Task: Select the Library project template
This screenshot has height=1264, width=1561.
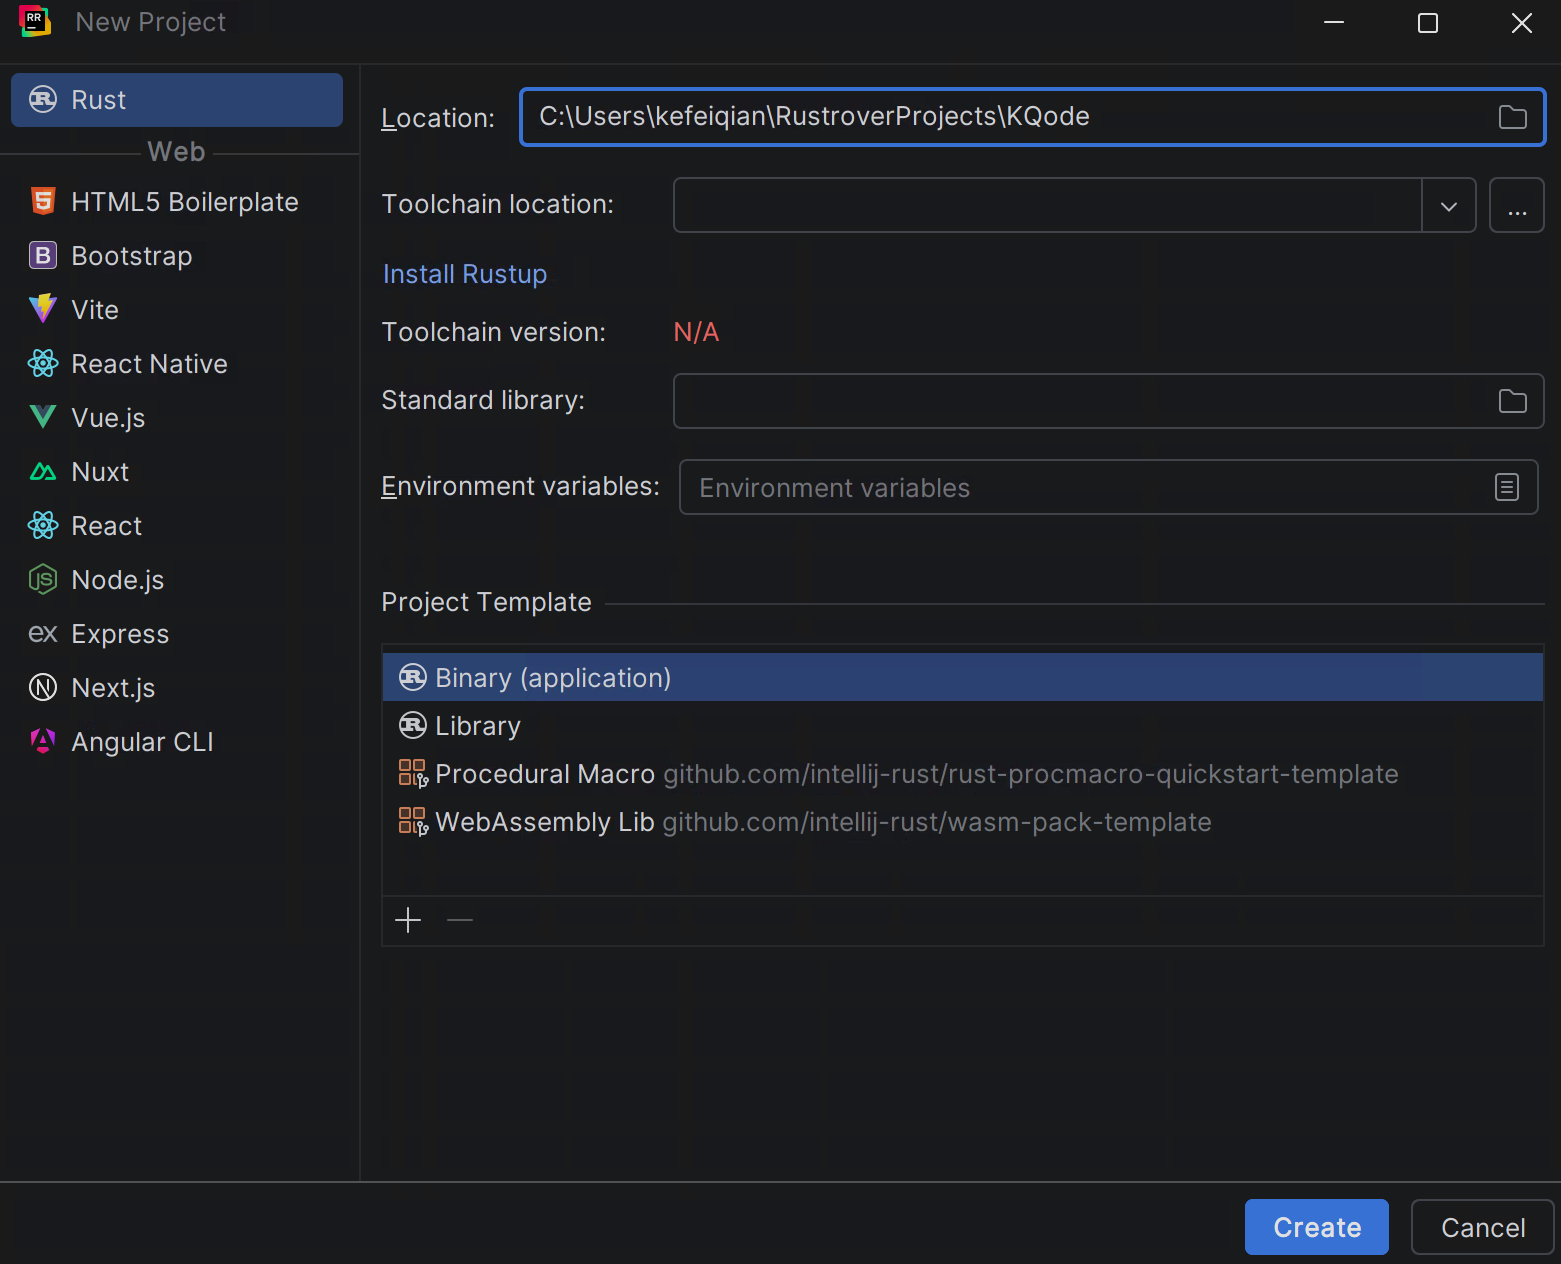Action: tap(963, 726)
